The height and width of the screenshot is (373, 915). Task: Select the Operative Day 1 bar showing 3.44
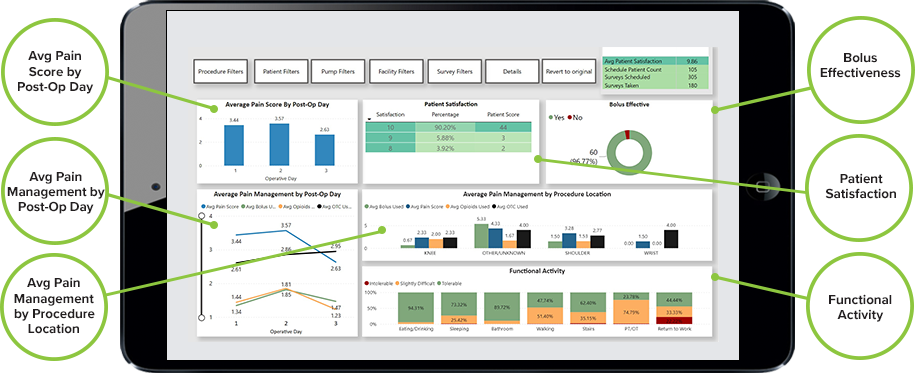pyautogui.click(x=234, y=145)
